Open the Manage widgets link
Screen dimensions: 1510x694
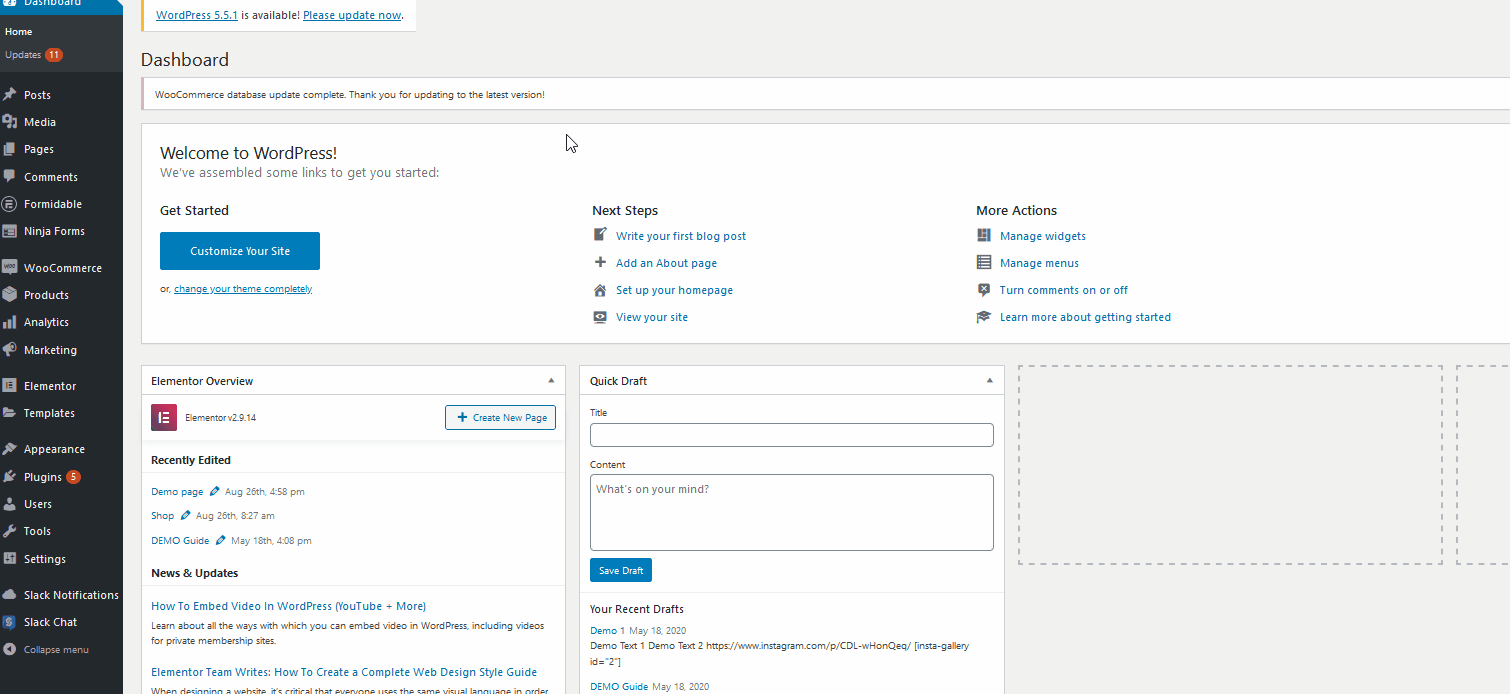pyautogui.click(x=1043, y=236)
